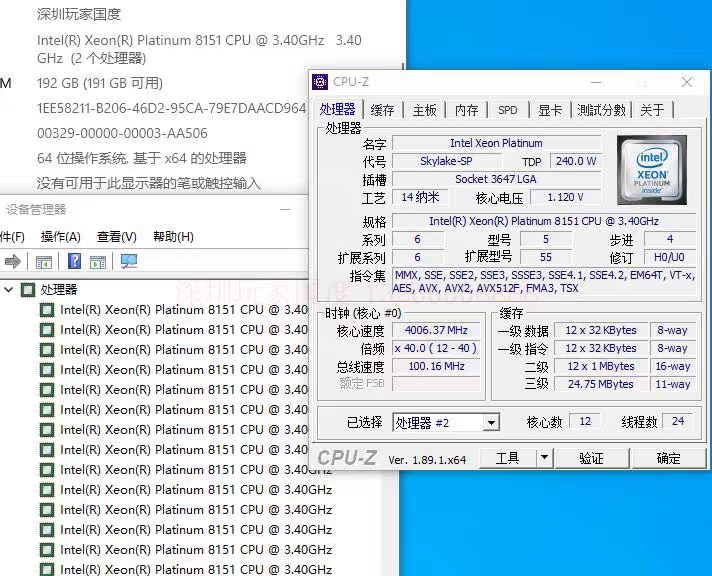Scan for hardware changes via monitor icon
This screenshot has width=712, height=576.
129,261
